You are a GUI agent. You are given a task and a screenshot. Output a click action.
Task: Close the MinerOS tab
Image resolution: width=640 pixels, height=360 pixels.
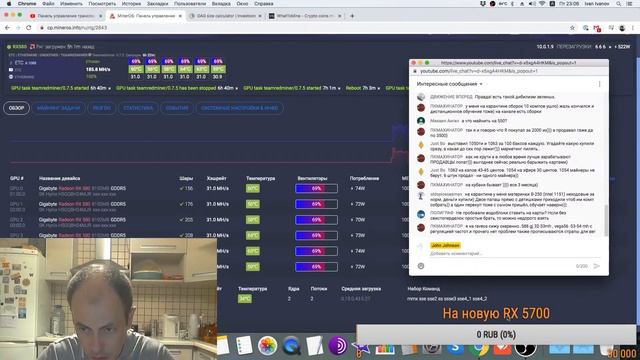point(180,16)
